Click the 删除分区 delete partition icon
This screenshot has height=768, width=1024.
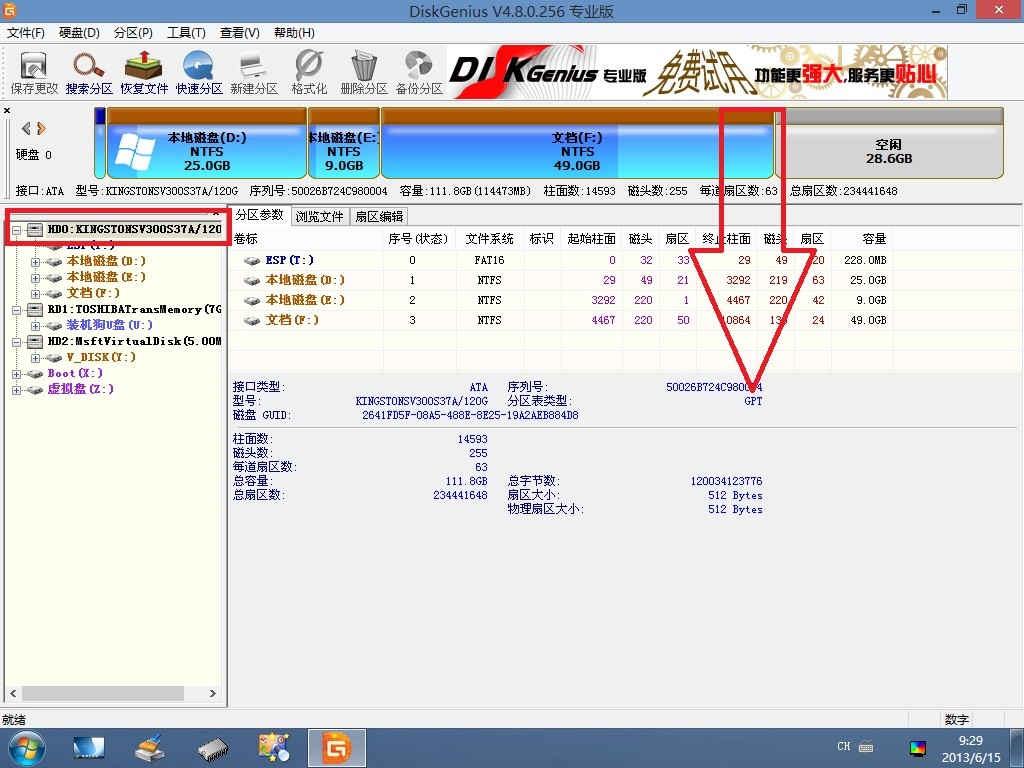364,72
